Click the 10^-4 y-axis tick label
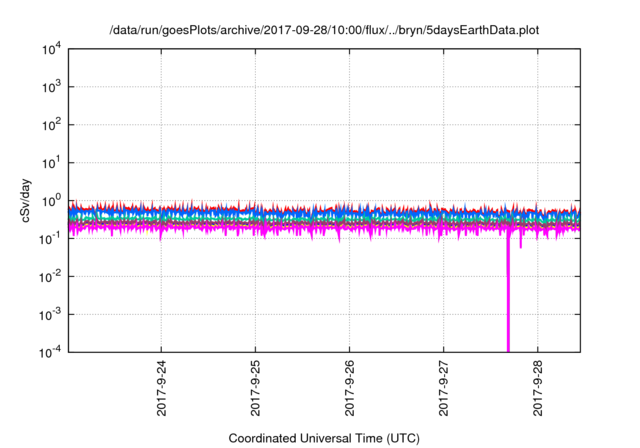The height and width of the screenshot is (448, 640). pyautogui.click(x=50, y=352)
